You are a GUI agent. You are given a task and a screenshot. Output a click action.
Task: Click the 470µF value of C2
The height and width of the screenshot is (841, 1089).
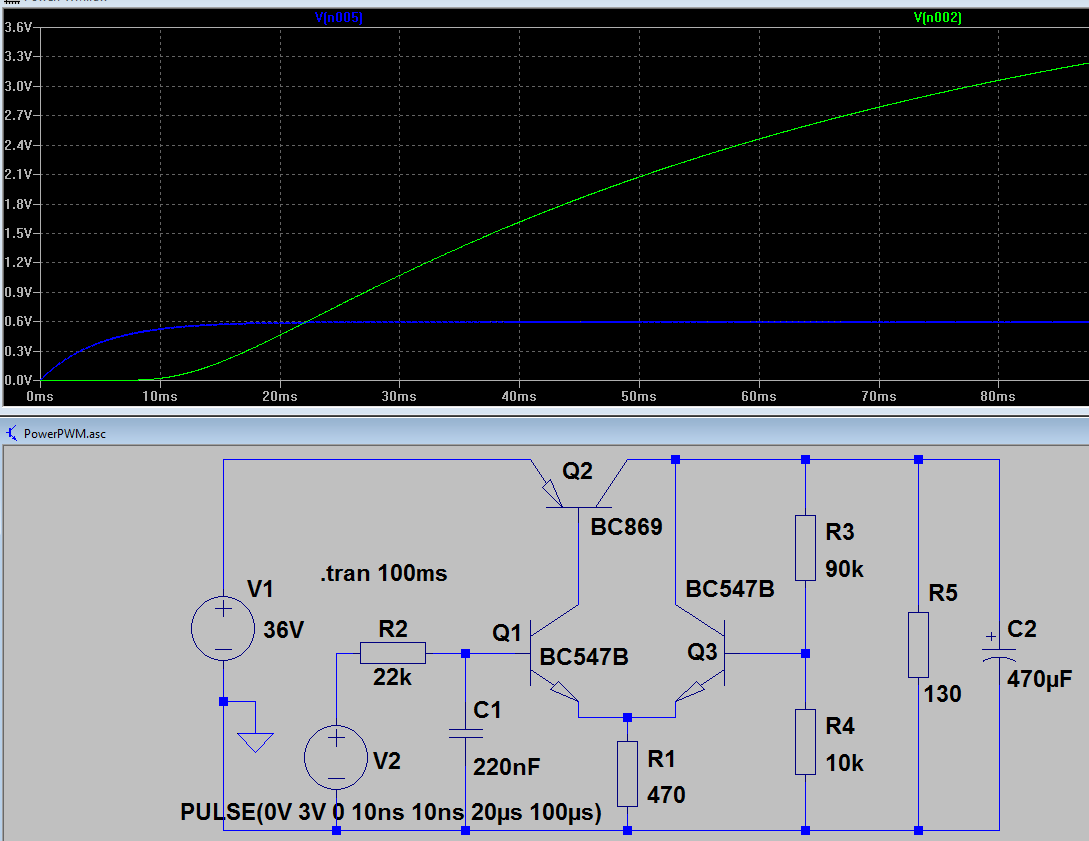1039,678
